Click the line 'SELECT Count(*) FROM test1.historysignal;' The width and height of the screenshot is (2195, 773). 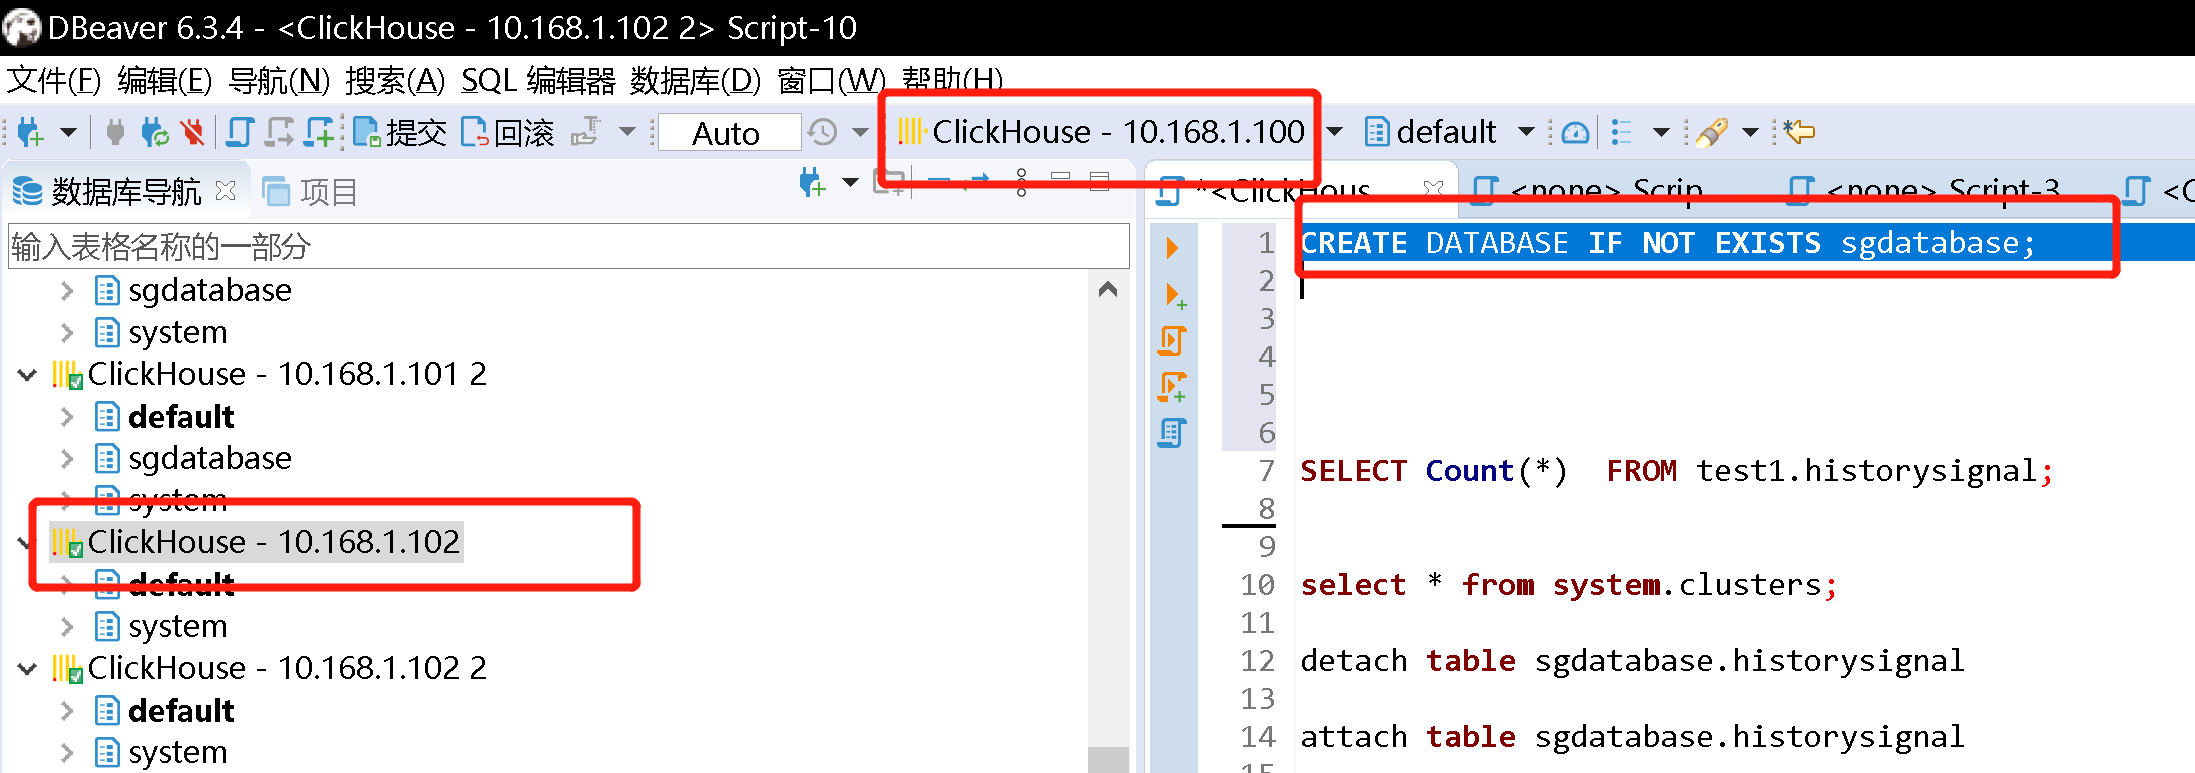click(1676, 471)
